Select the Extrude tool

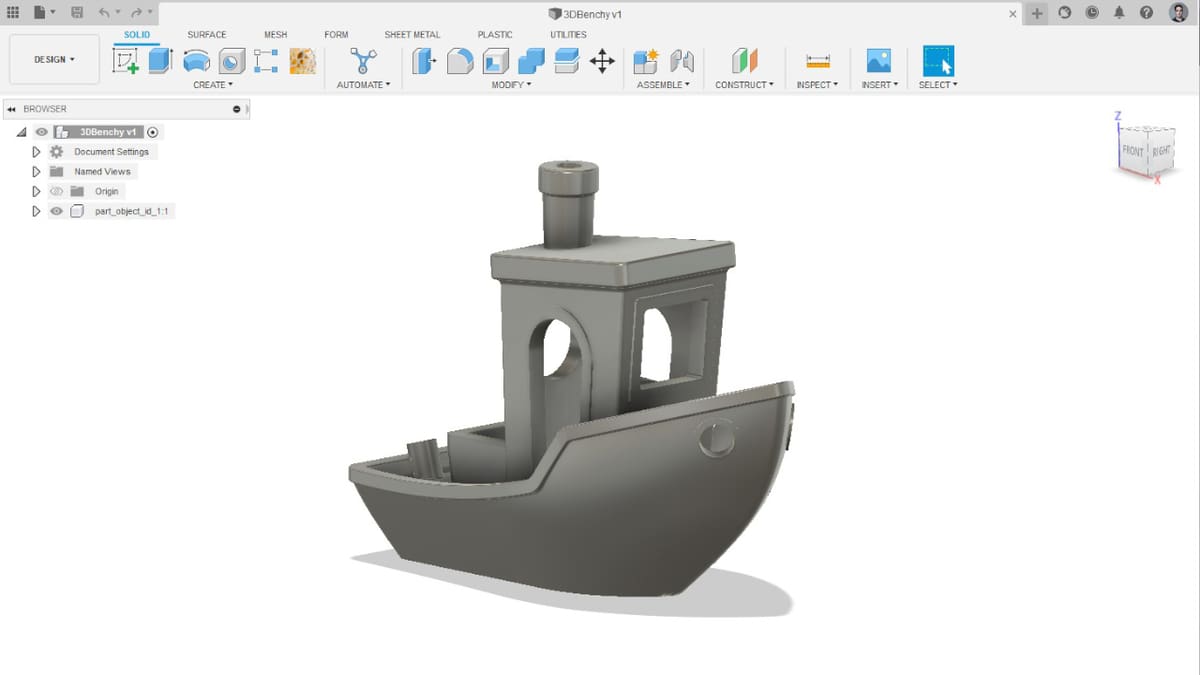click(x=160, y=61)
